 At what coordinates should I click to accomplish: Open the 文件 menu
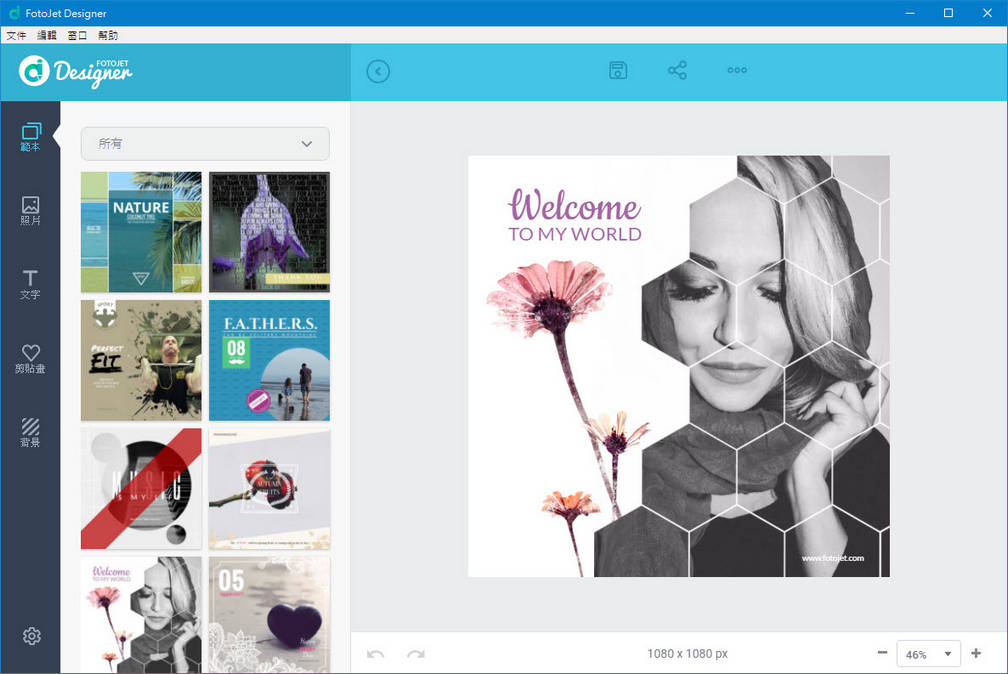16,35
